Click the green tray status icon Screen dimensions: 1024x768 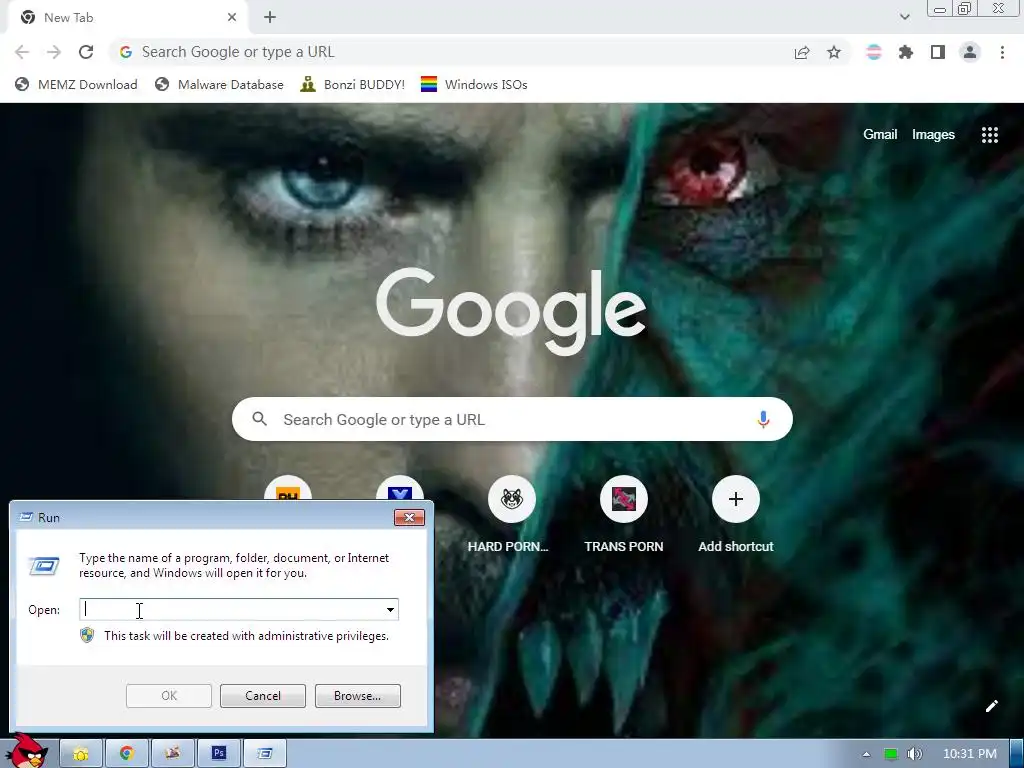point(890,754)
